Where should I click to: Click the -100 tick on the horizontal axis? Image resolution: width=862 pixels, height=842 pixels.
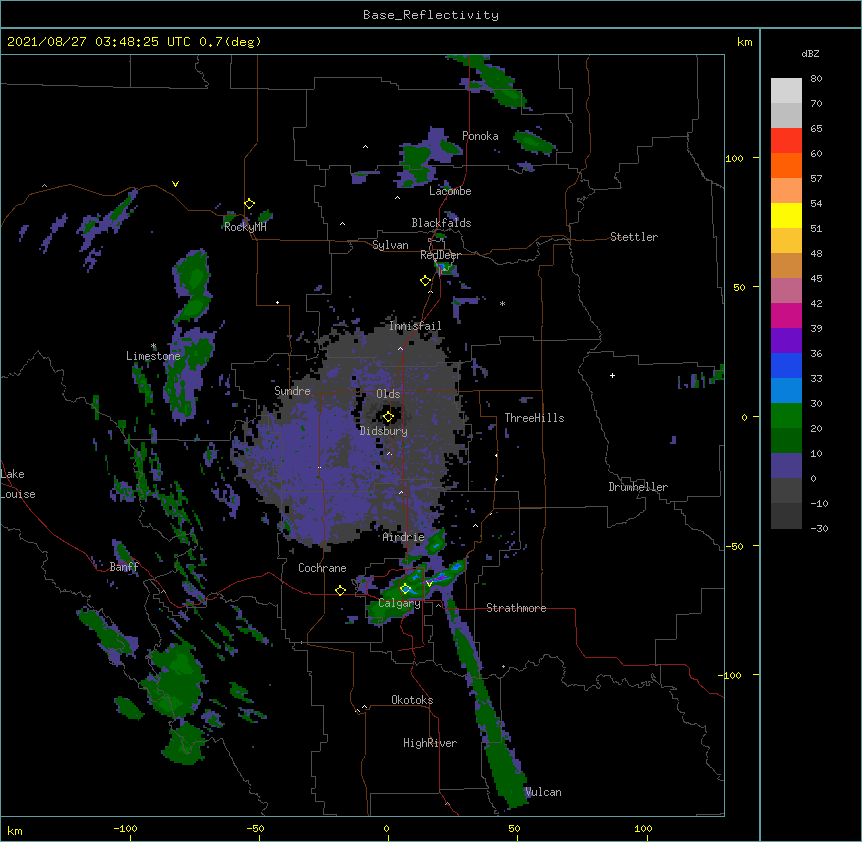pos(125,828)
